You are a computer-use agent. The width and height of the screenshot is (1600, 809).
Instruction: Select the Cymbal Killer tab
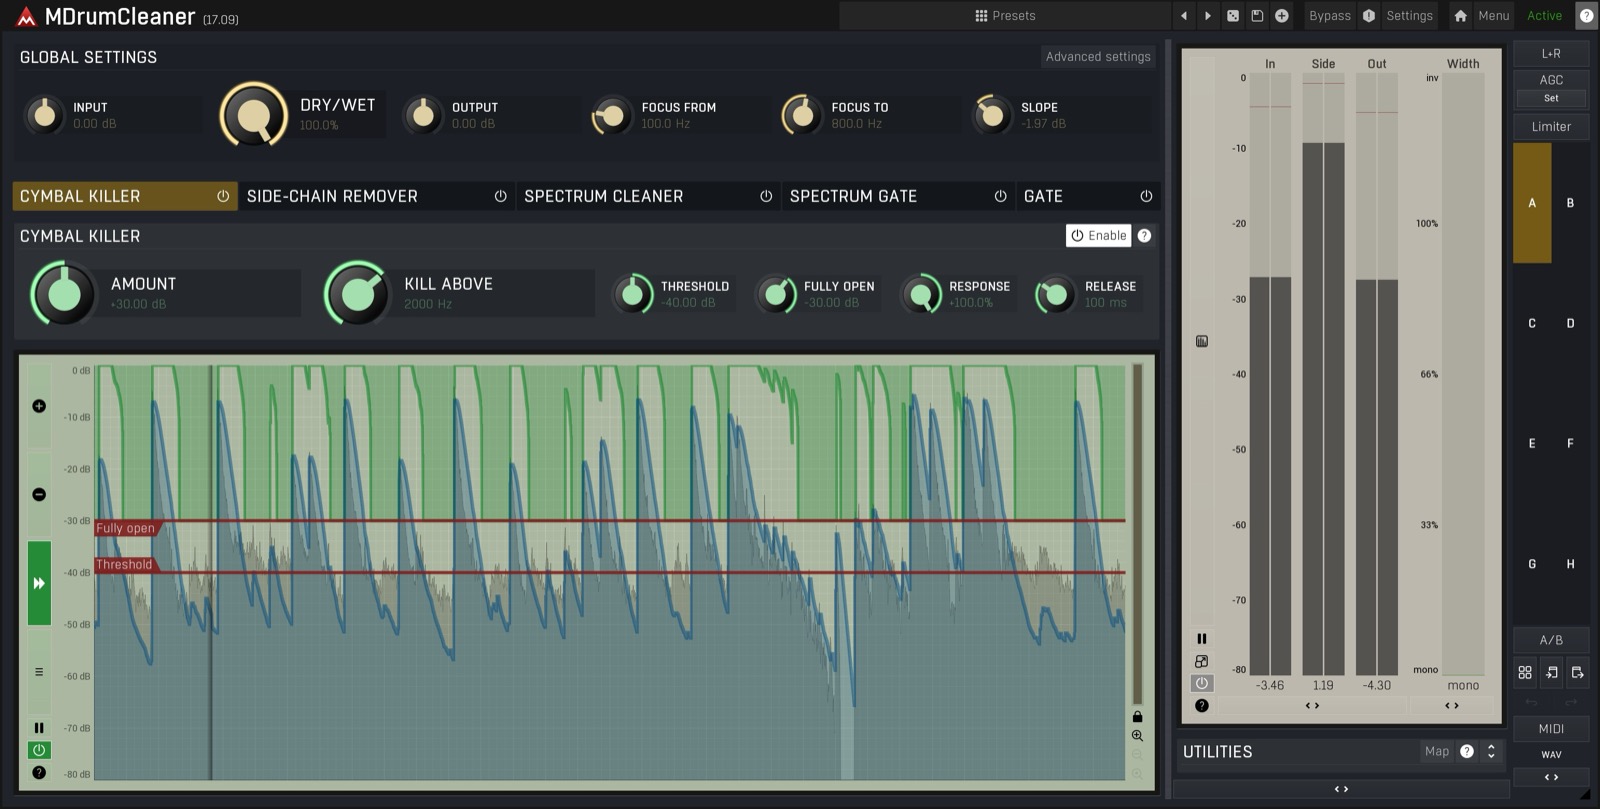pos(124,196)
